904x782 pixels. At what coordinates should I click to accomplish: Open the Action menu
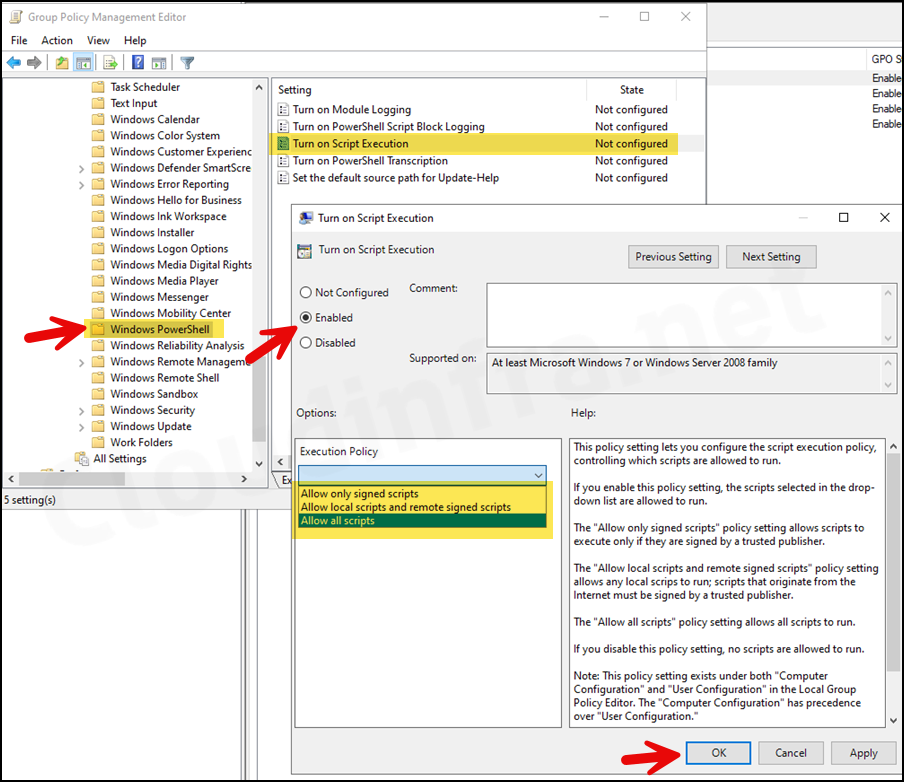57,40
